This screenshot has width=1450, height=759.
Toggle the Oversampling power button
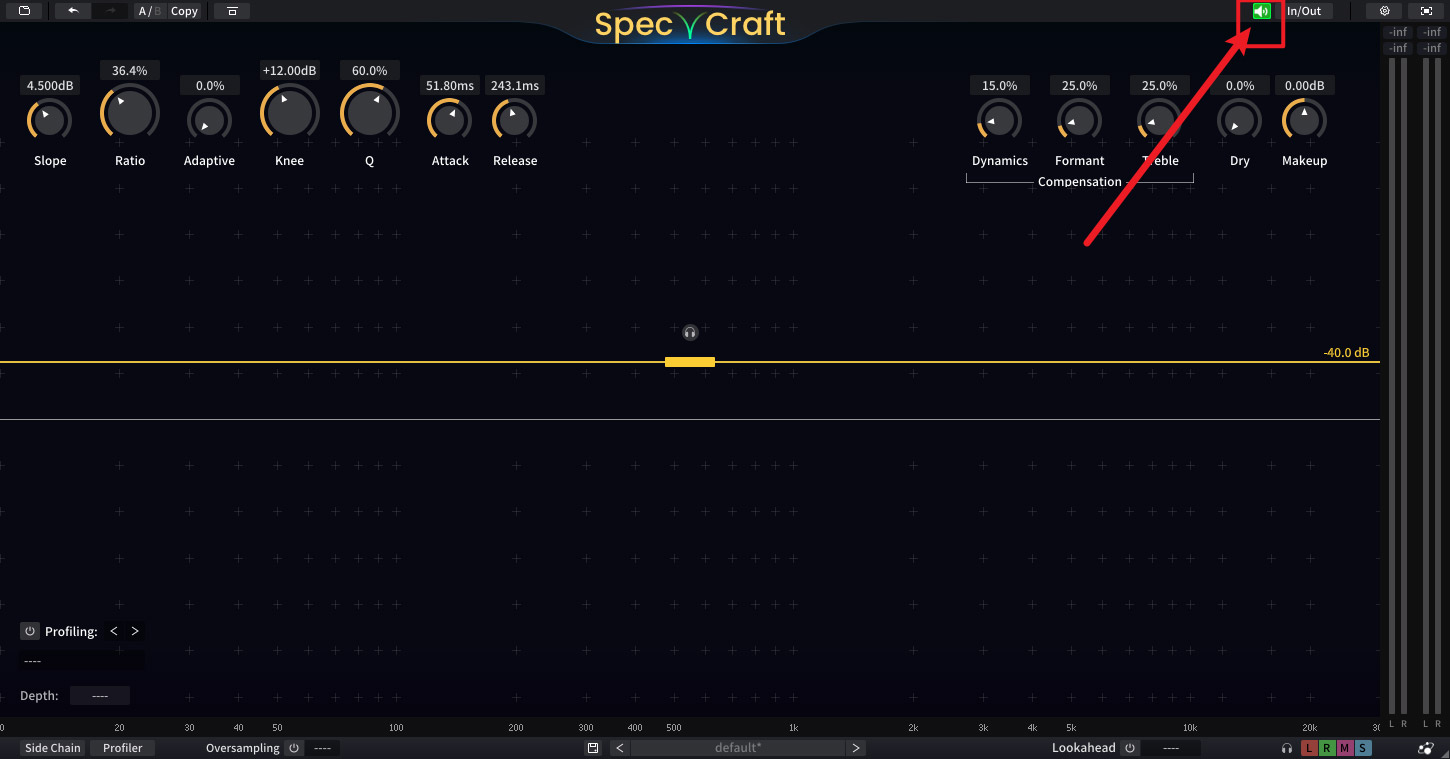point(294,748)
